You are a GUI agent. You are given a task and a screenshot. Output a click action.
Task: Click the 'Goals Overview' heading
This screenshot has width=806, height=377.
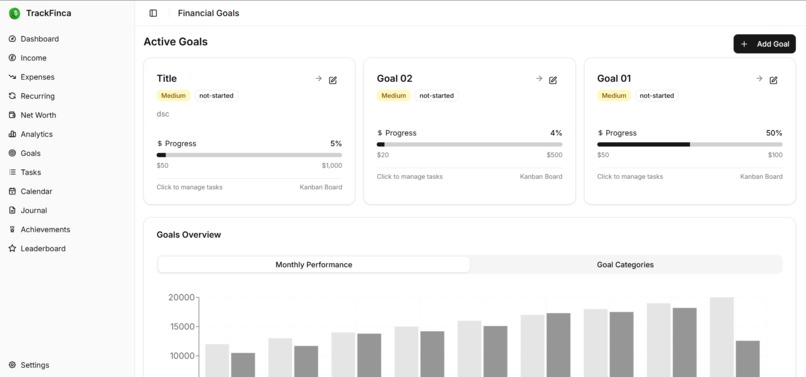(x=189, y=235)
